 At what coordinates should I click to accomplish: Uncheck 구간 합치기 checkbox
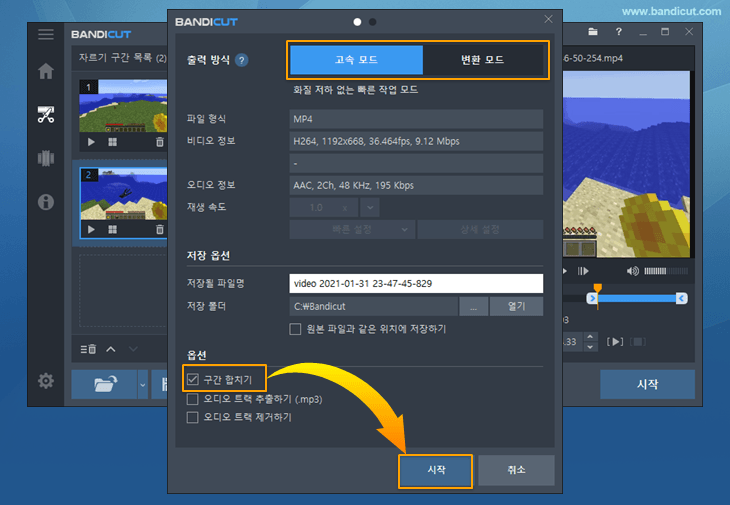193,379
